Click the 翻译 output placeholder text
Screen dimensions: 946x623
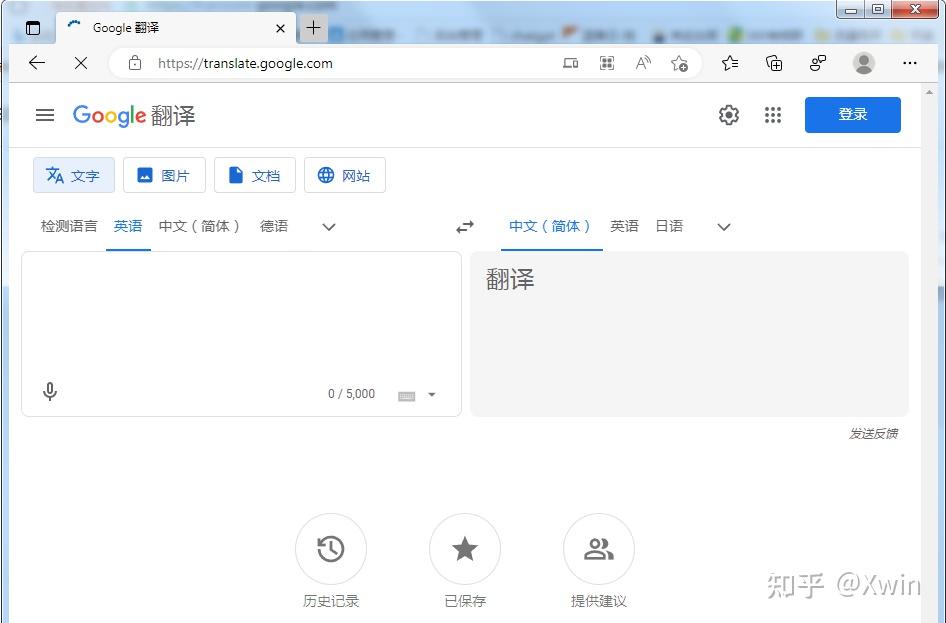tap(510, 280)
